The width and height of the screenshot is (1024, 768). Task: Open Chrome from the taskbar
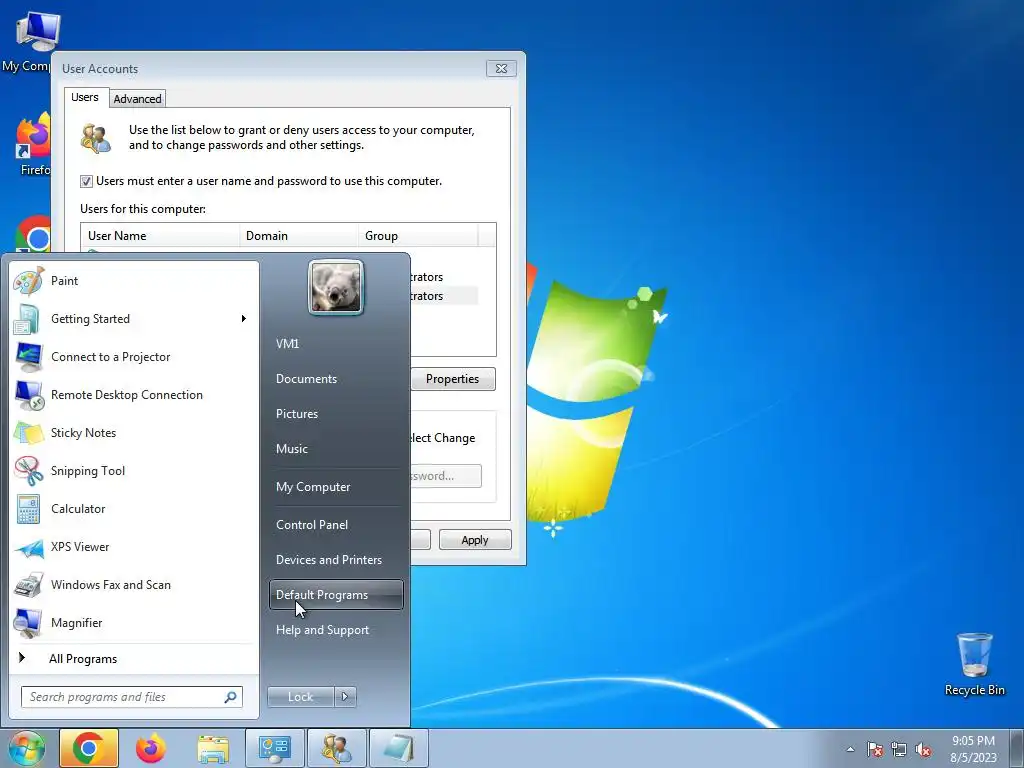pyautogui.click(x=89, y=748)
